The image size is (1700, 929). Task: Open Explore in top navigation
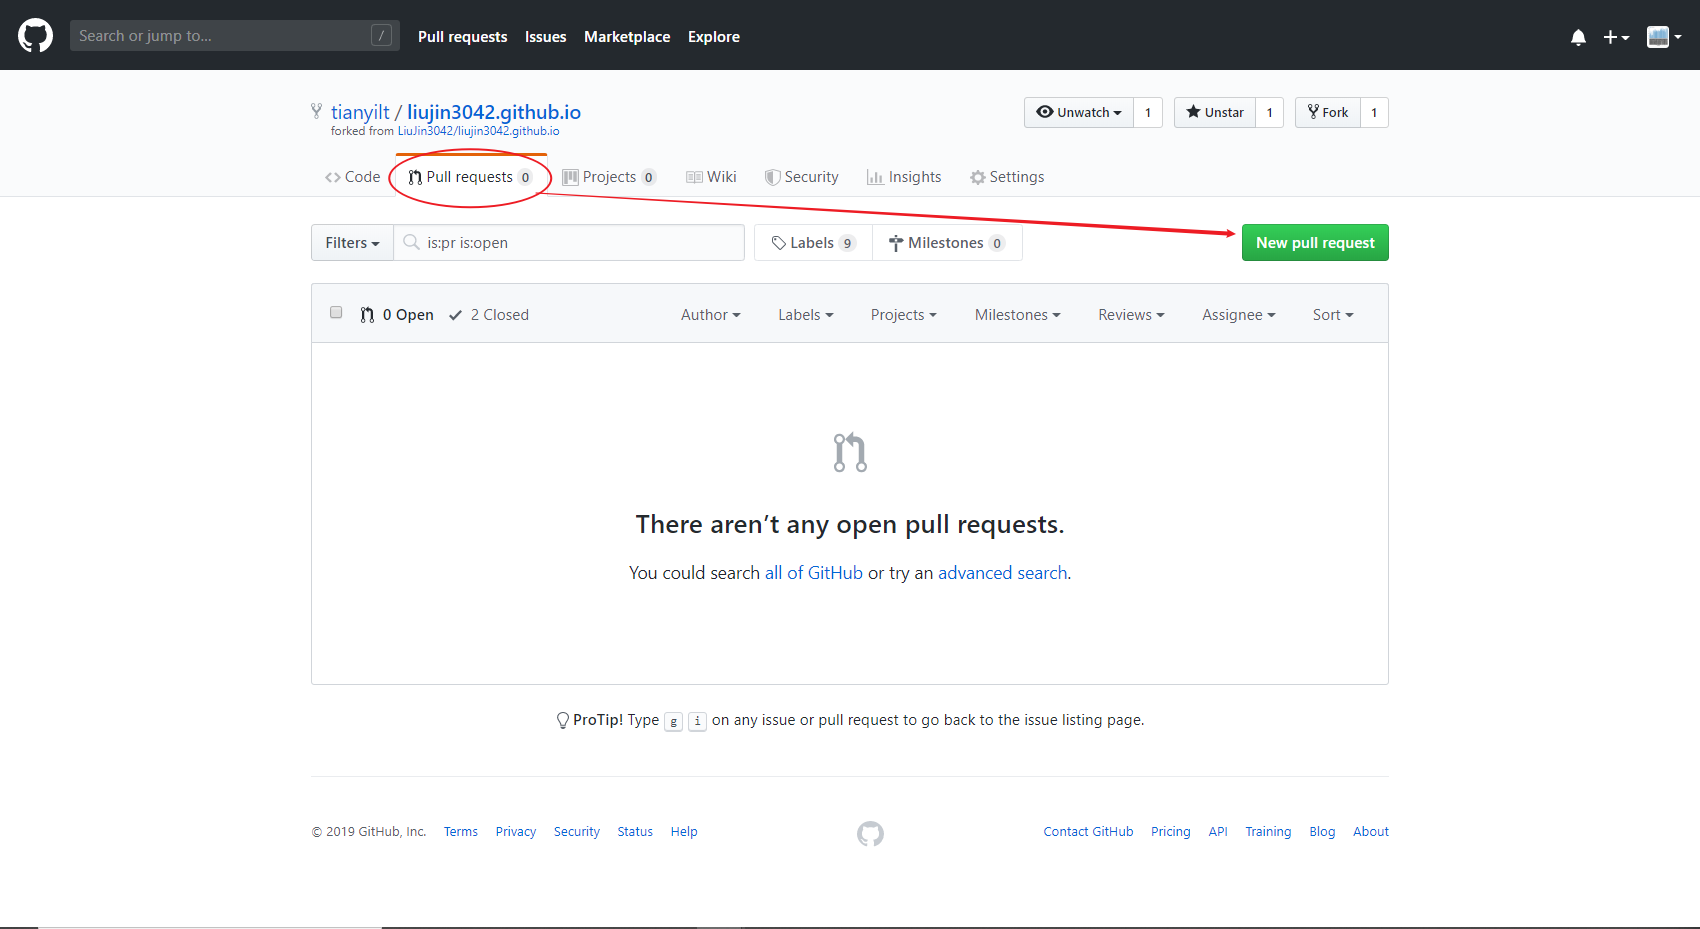pyautogui.click(x=714, y=37)
